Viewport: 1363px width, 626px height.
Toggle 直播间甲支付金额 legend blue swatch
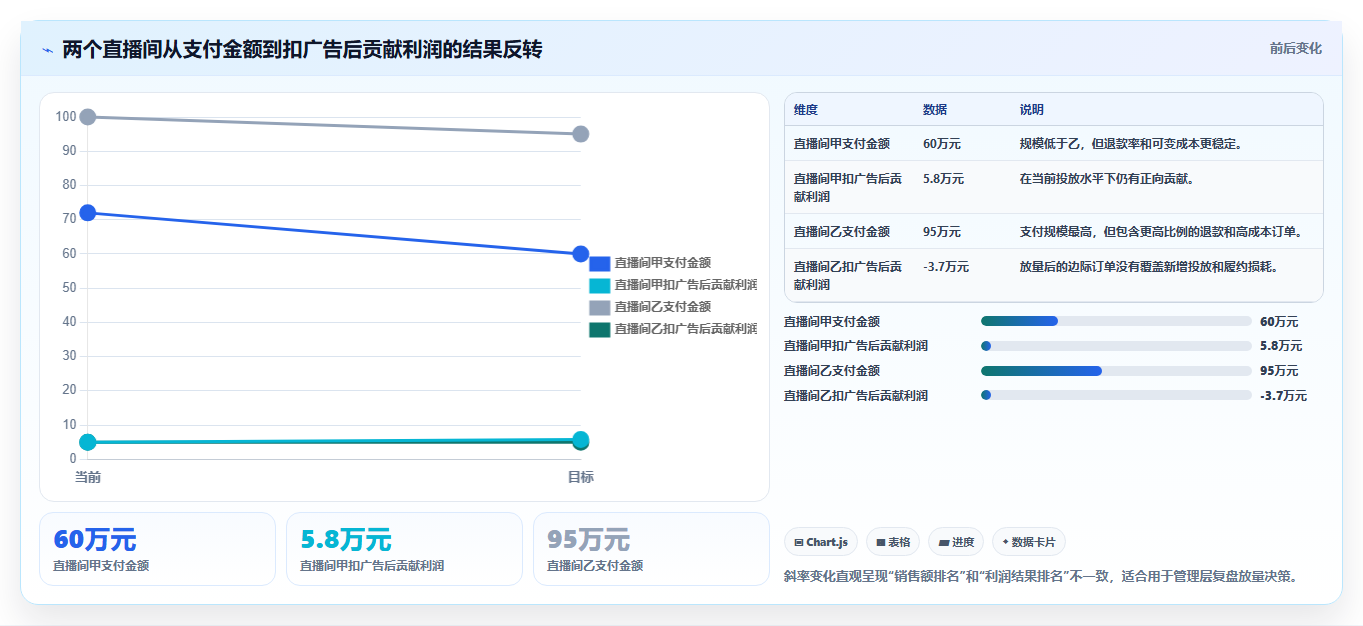[x=599, y=263]
